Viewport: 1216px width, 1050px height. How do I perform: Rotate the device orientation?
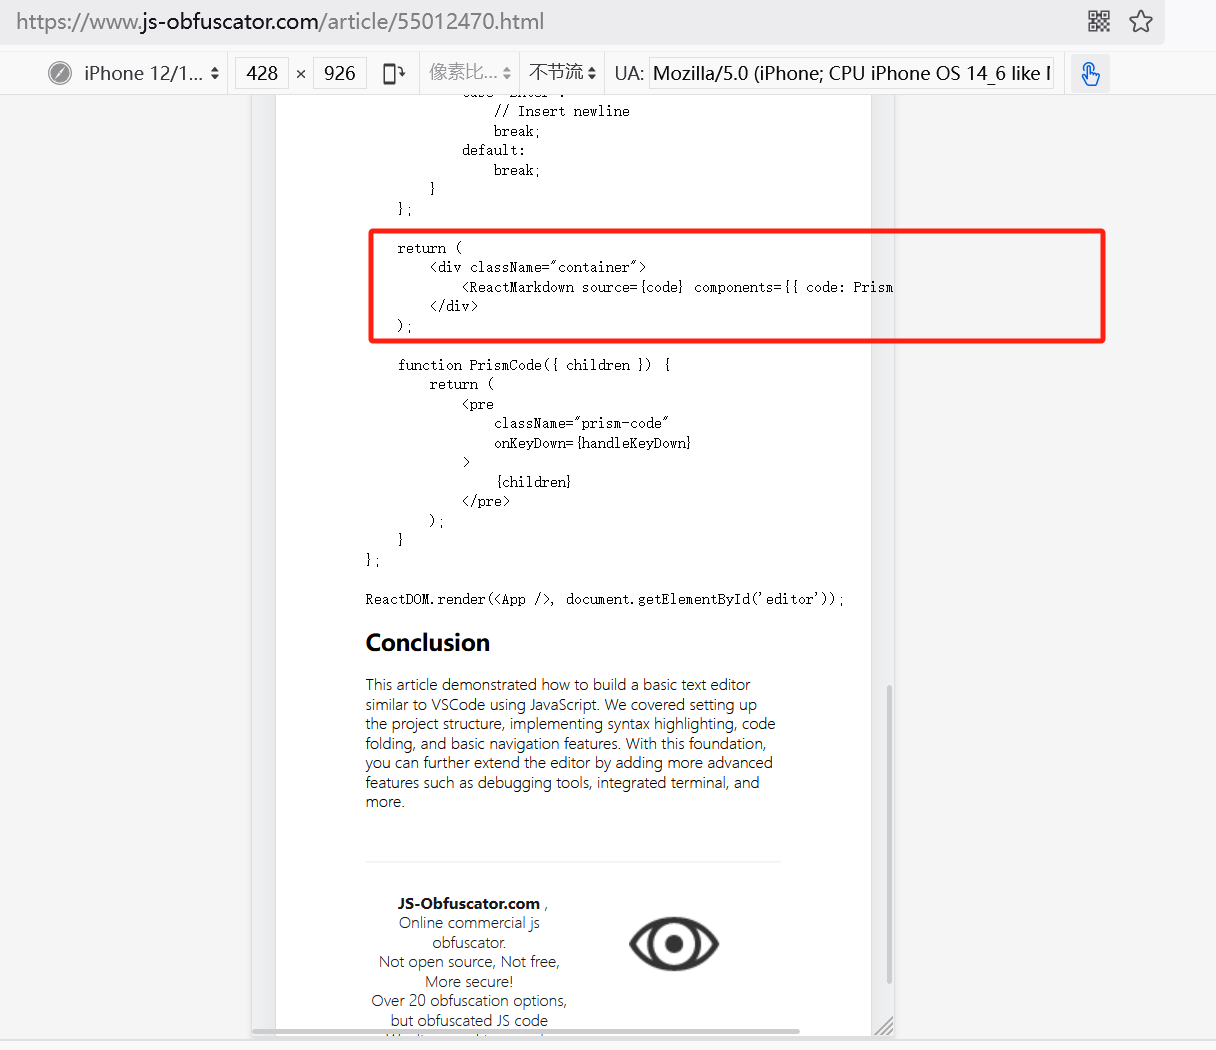pyautogui.click(x=393, y=72)
